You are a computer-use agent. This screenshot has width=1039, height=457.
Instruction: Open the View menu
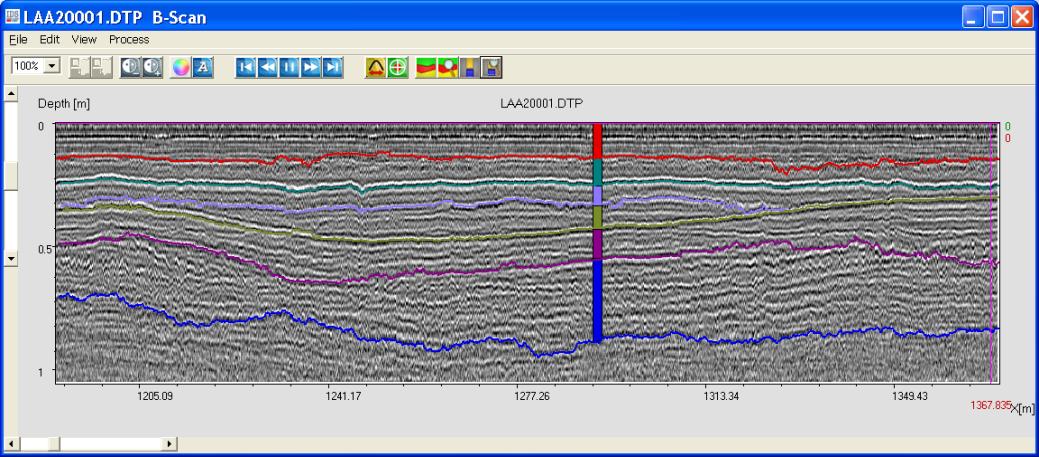(x=84, y=40)
